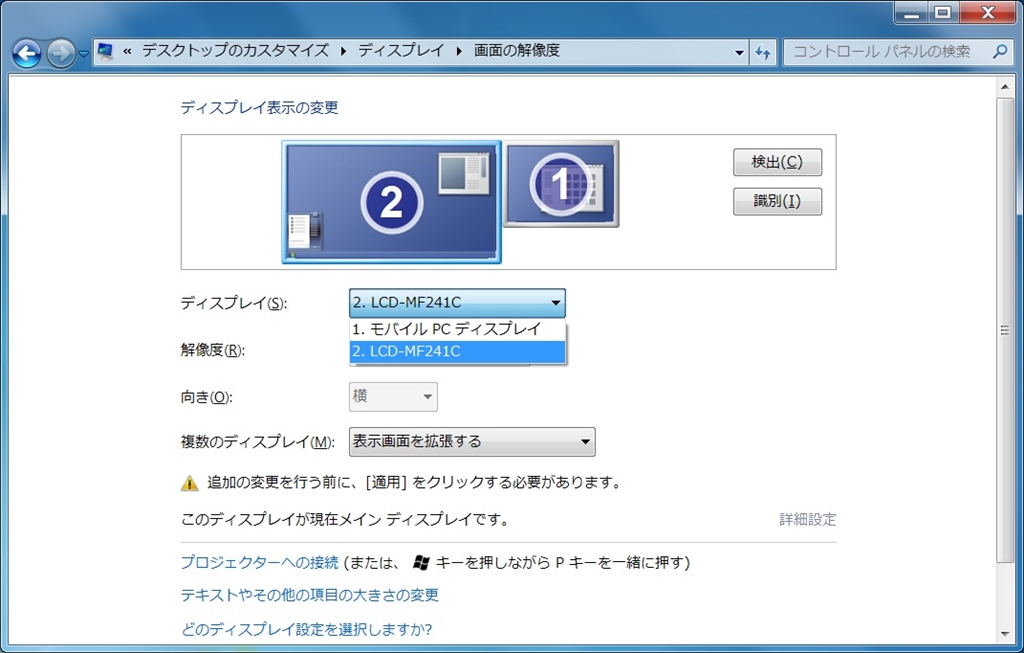
Task: Close the screen resolution window
Action: [987, 12]
